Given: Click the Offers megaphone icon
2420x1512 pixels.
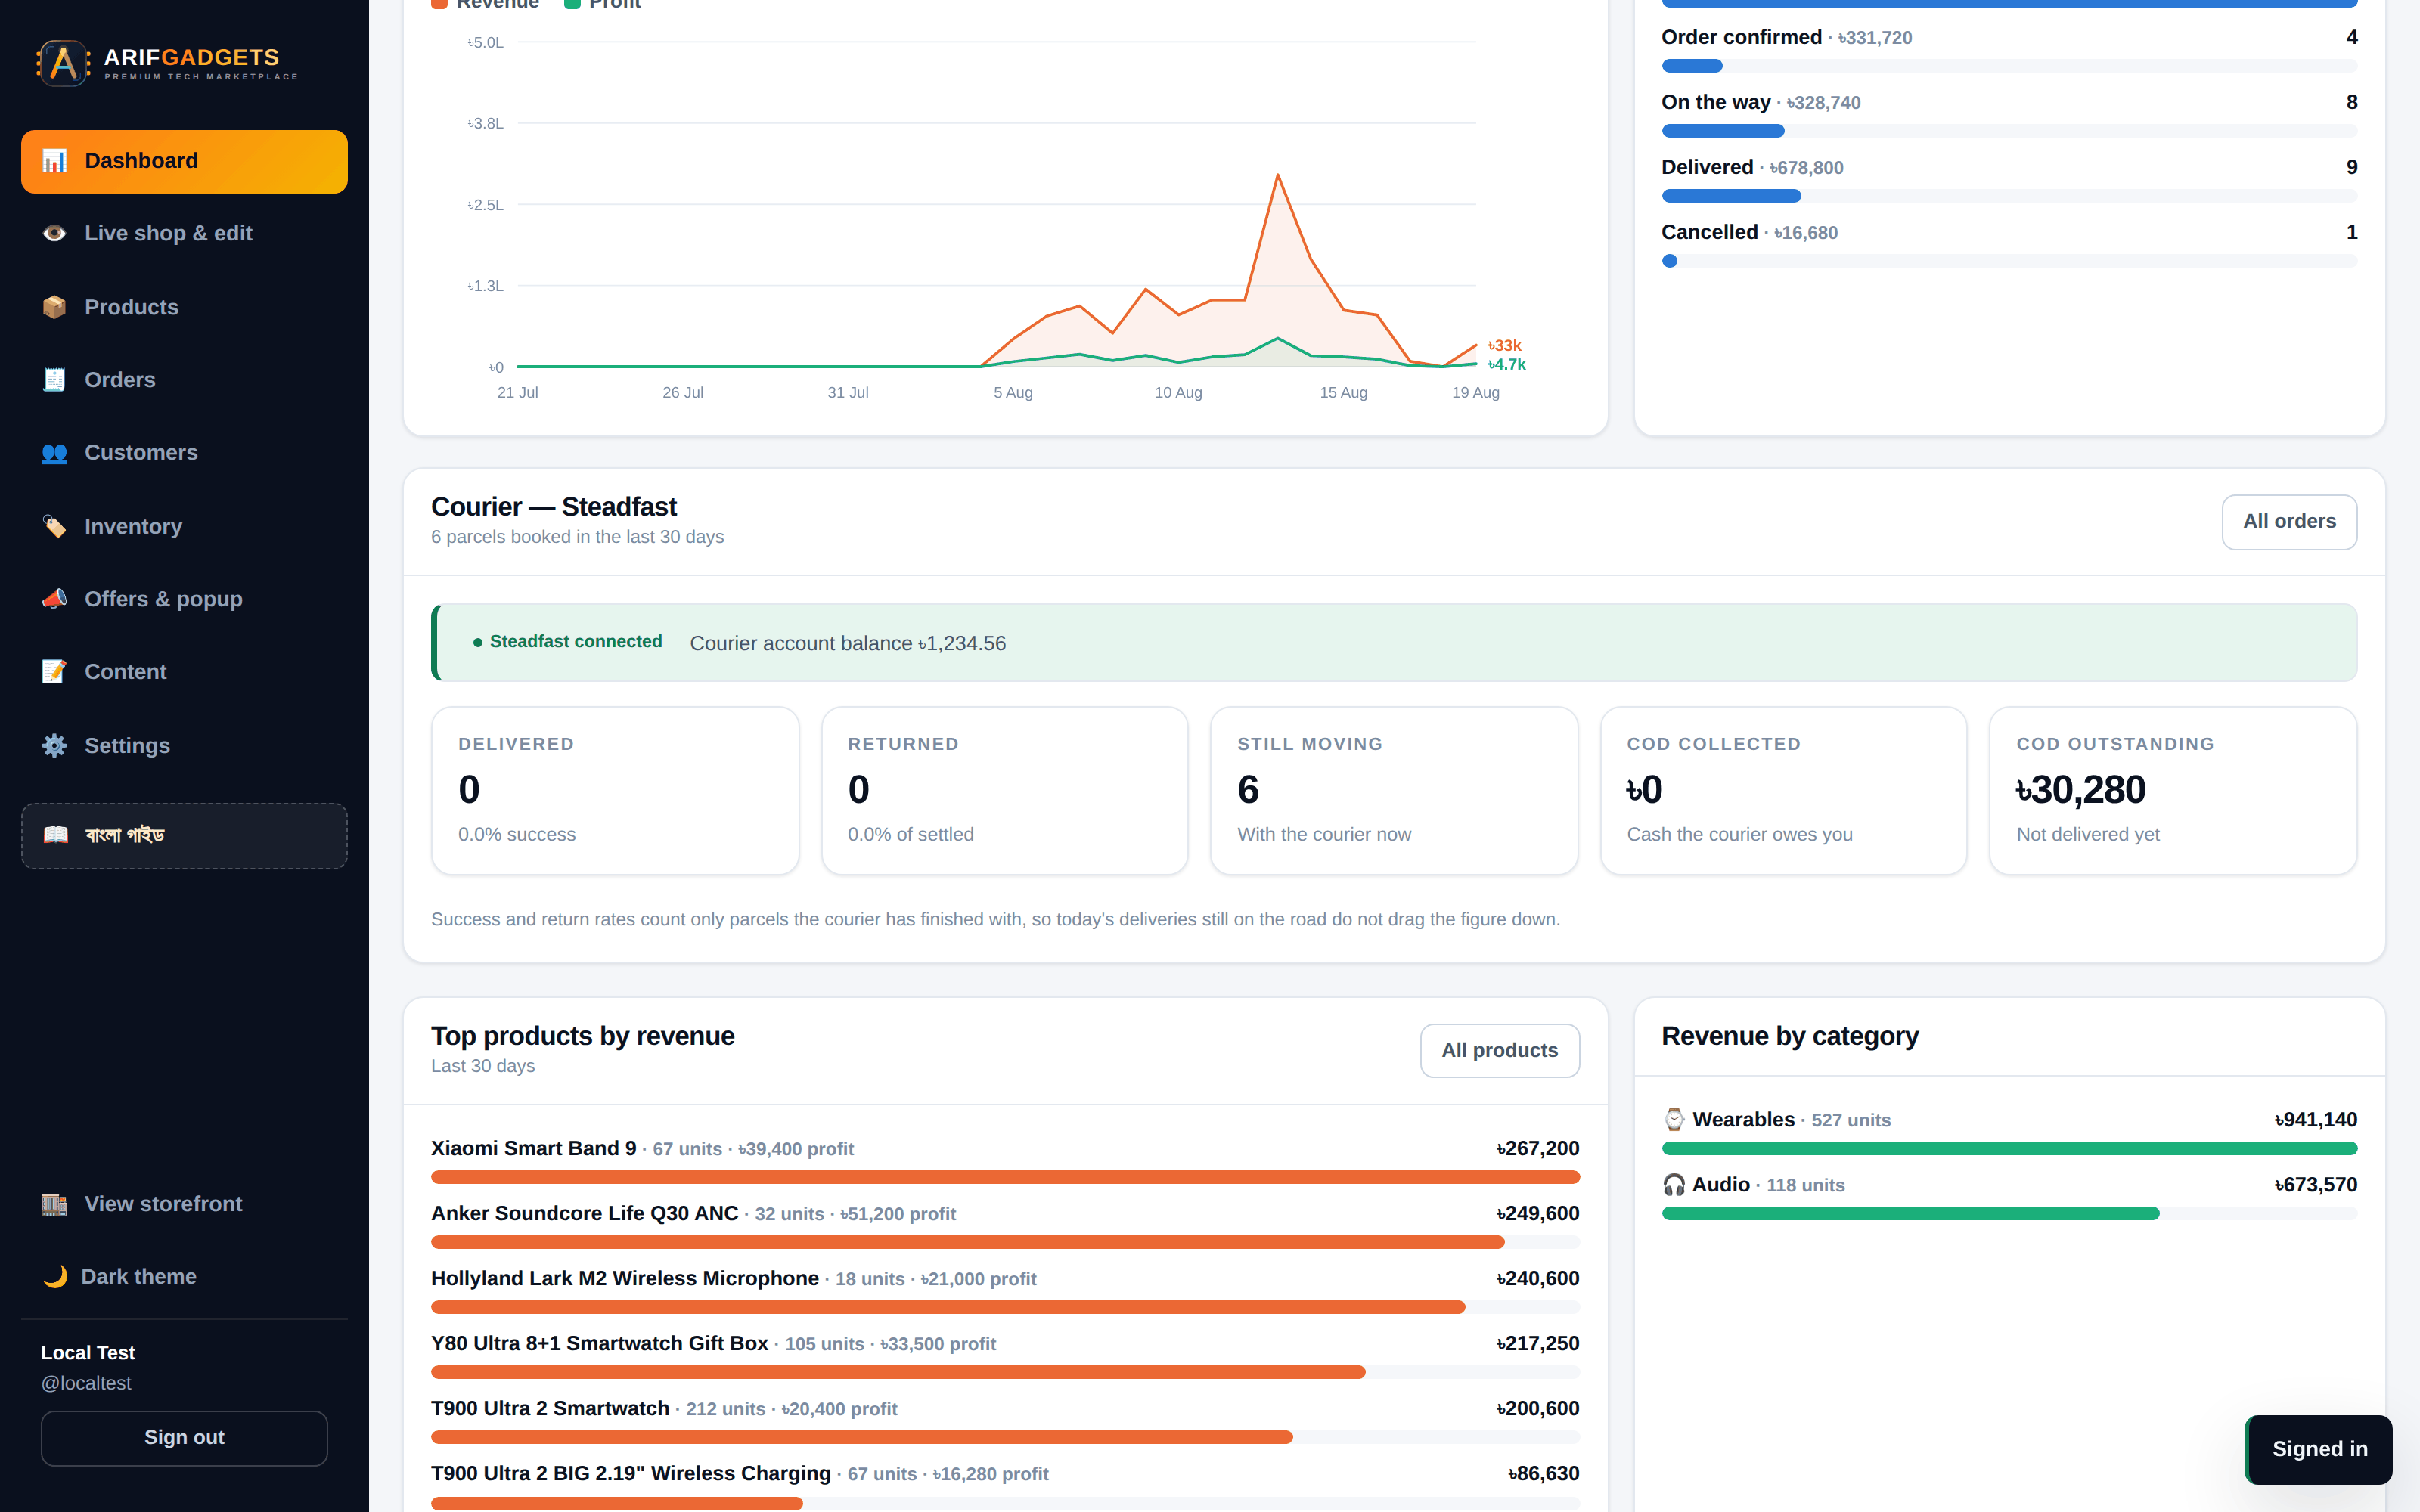Looking at the screenshot, I should point(54,599).
